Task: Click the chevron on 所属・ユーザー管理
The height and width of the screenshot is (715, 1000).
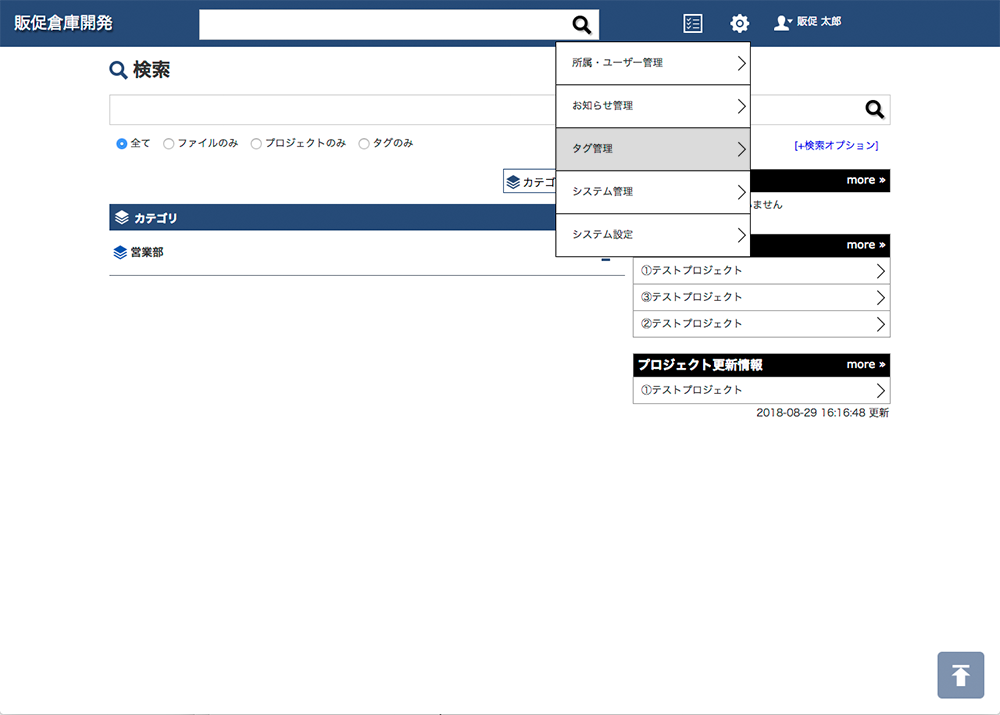Action: click(x=741, y=63)
